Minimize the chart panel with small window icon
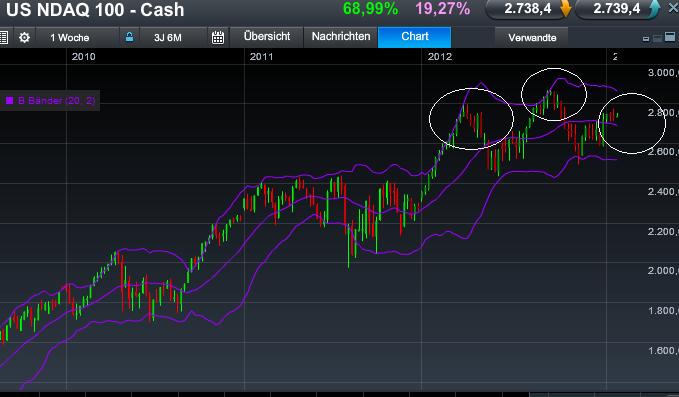 pyautogui.click(x=646, y=39)
